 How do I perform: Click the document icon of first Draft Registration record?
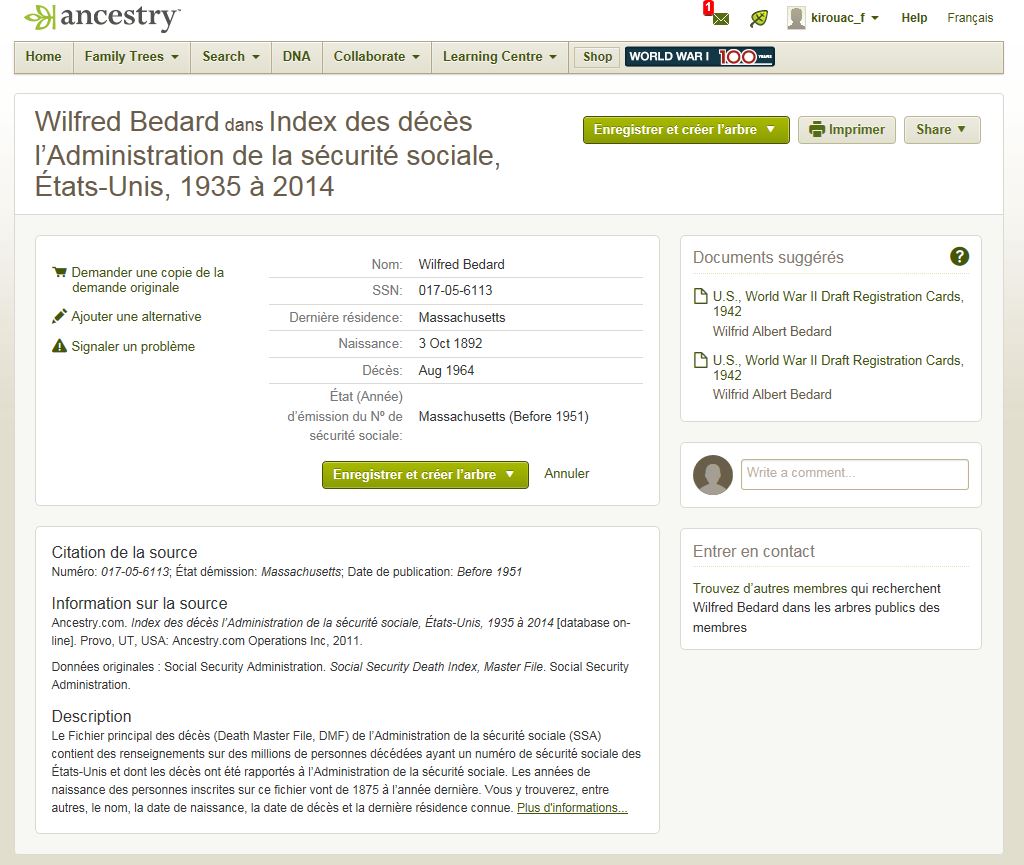pos(700,296)
